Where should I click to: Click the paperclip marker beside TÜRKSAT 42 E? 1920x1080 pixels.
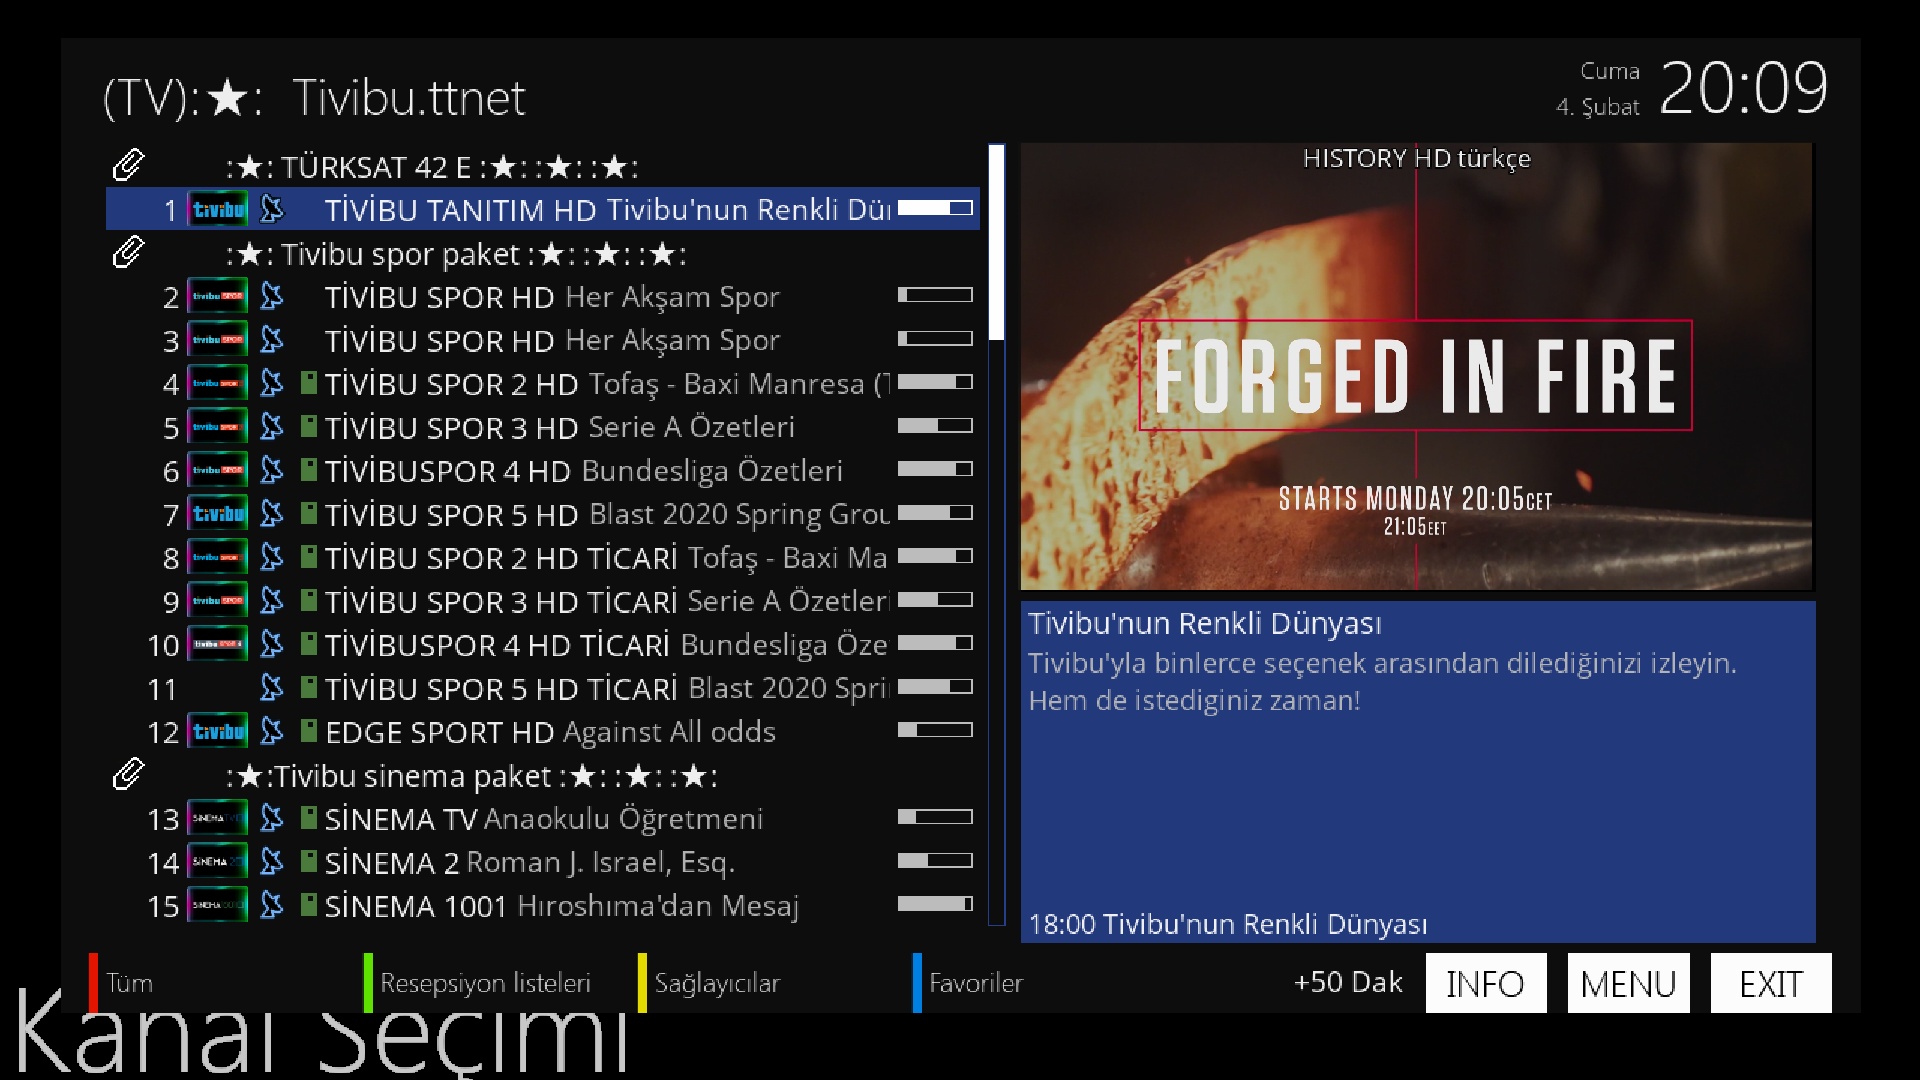click(128, 165)
